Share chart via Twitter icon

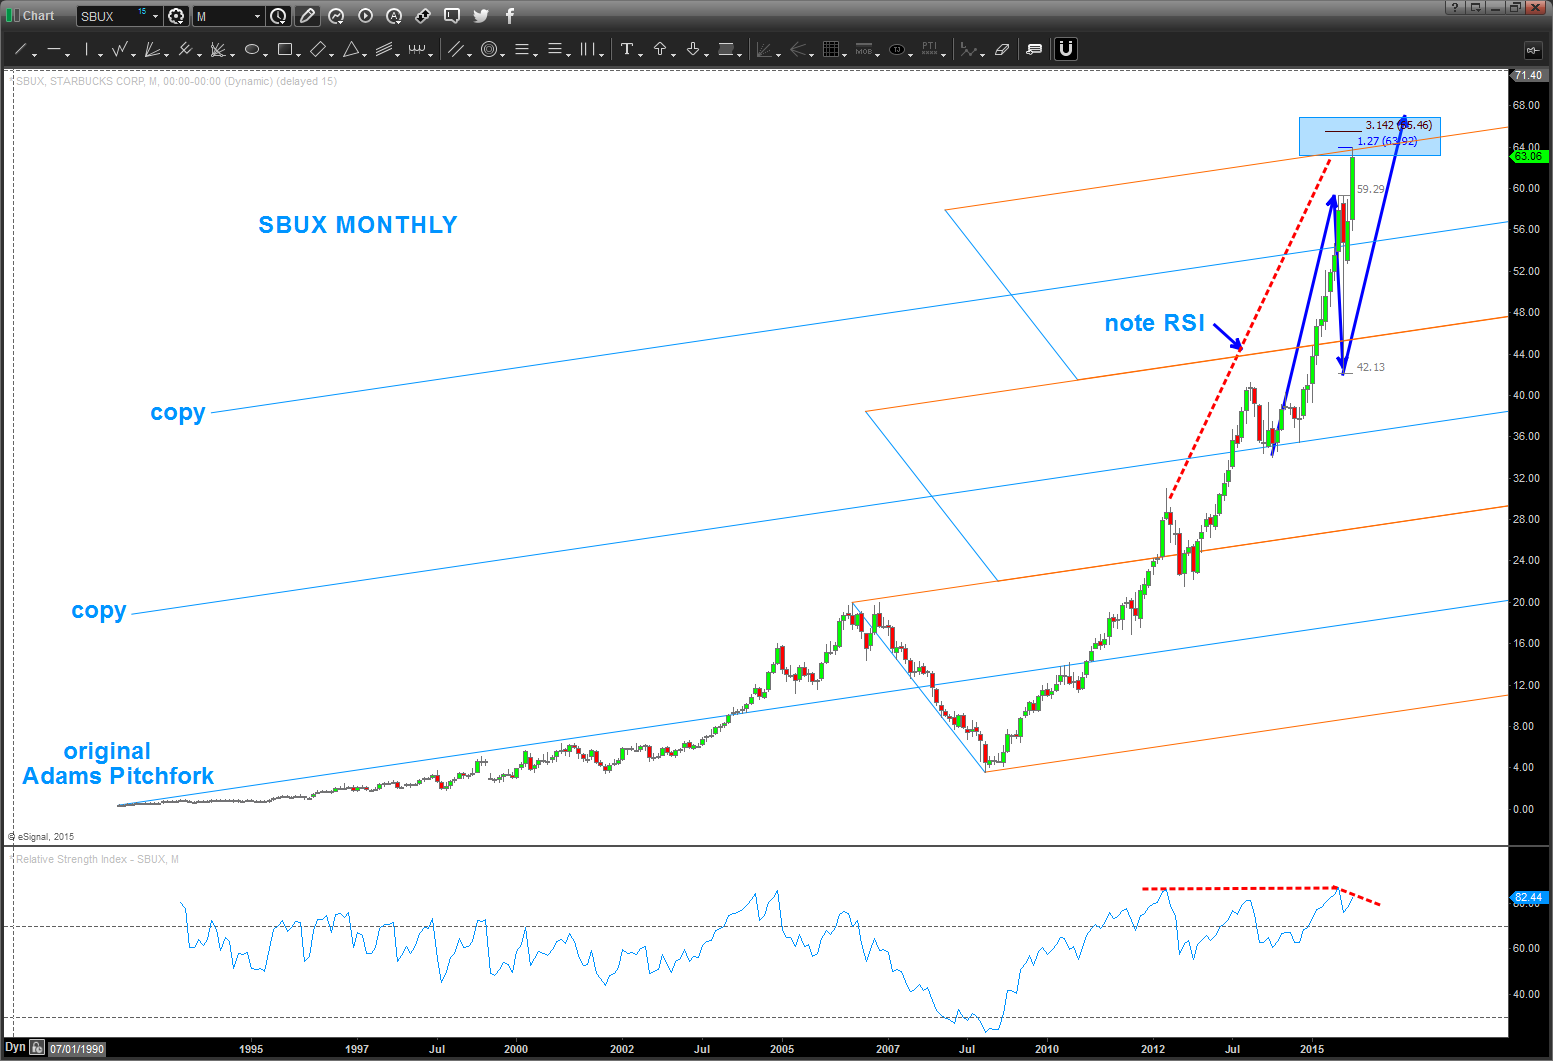481,16
